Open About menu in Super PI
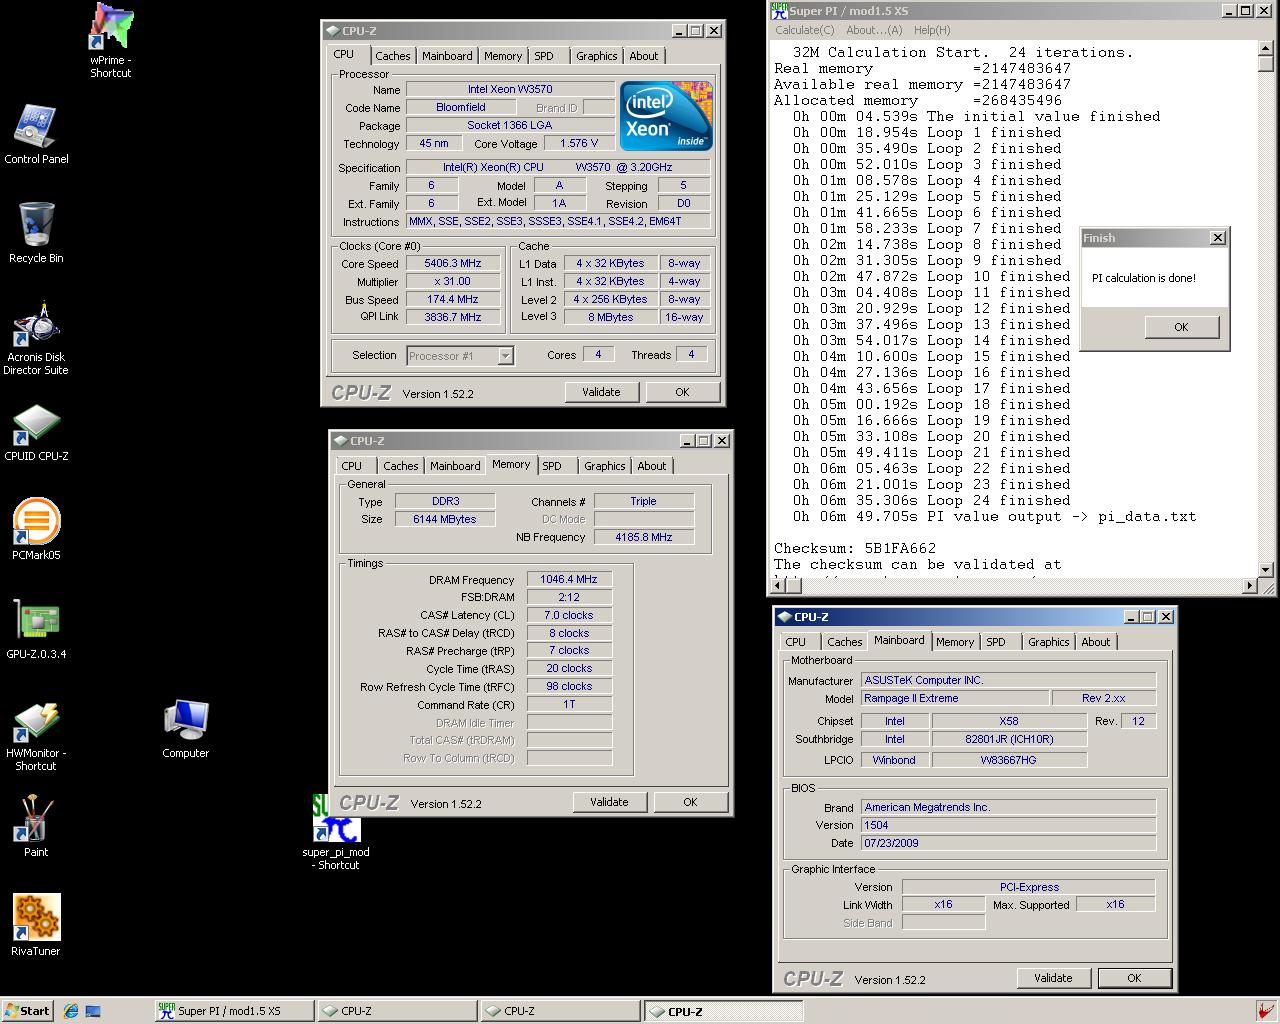 point(874,30)
